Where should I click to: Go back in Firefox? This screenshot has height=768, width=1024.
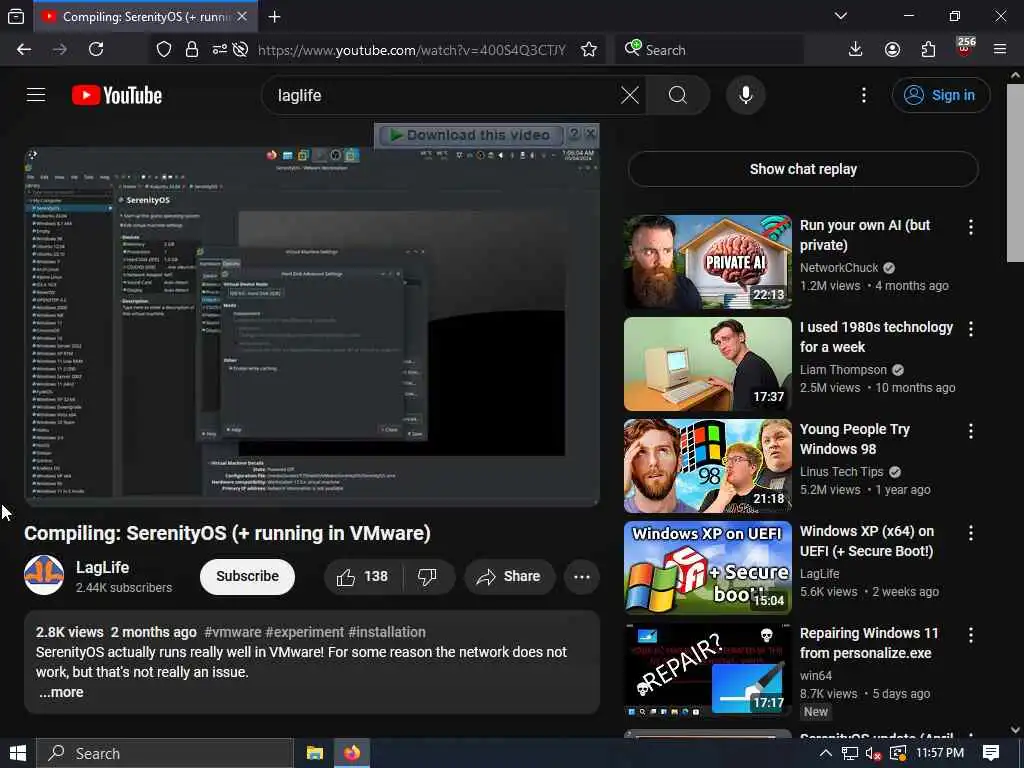[x=24, y=50]
